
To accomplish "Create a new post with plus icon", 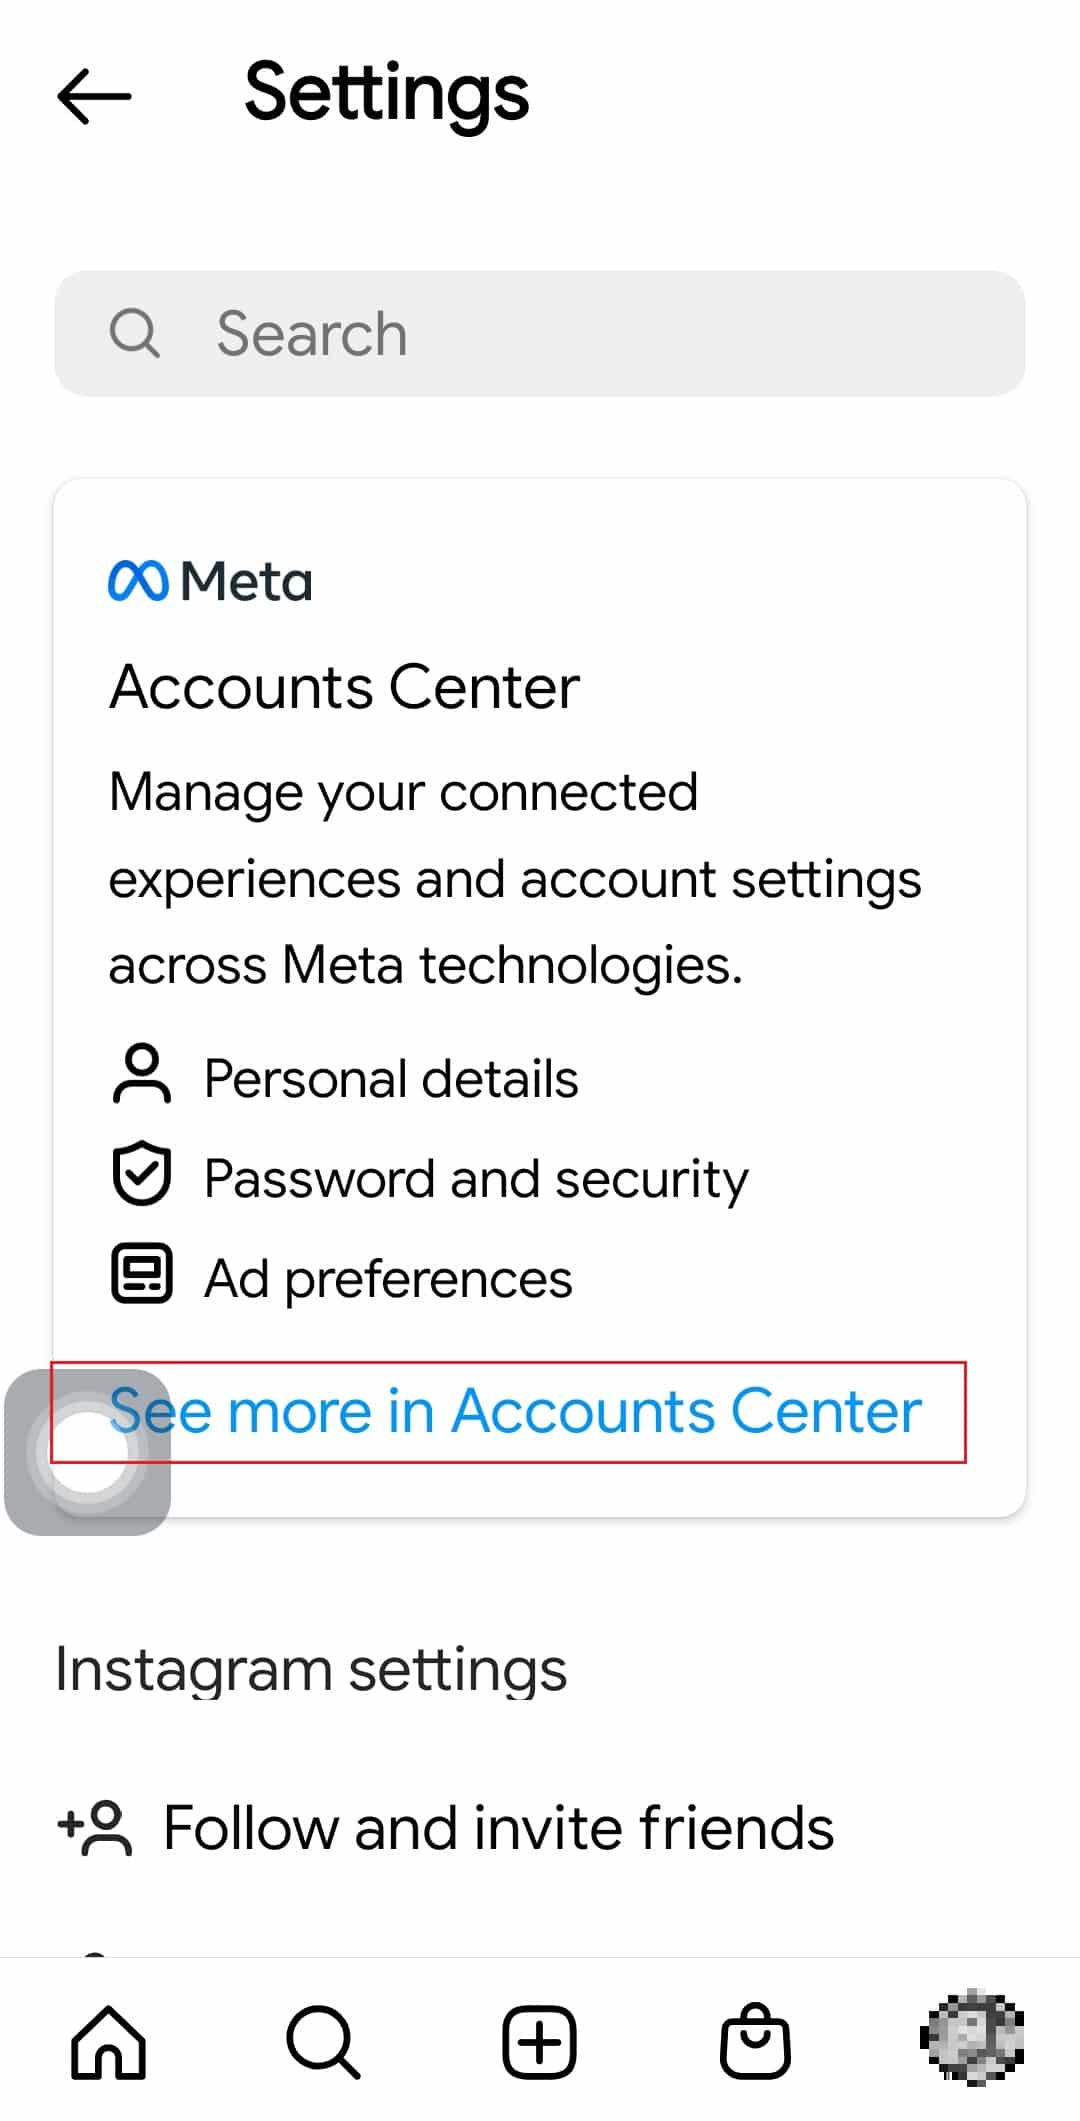I will [x=539, y=2041].
